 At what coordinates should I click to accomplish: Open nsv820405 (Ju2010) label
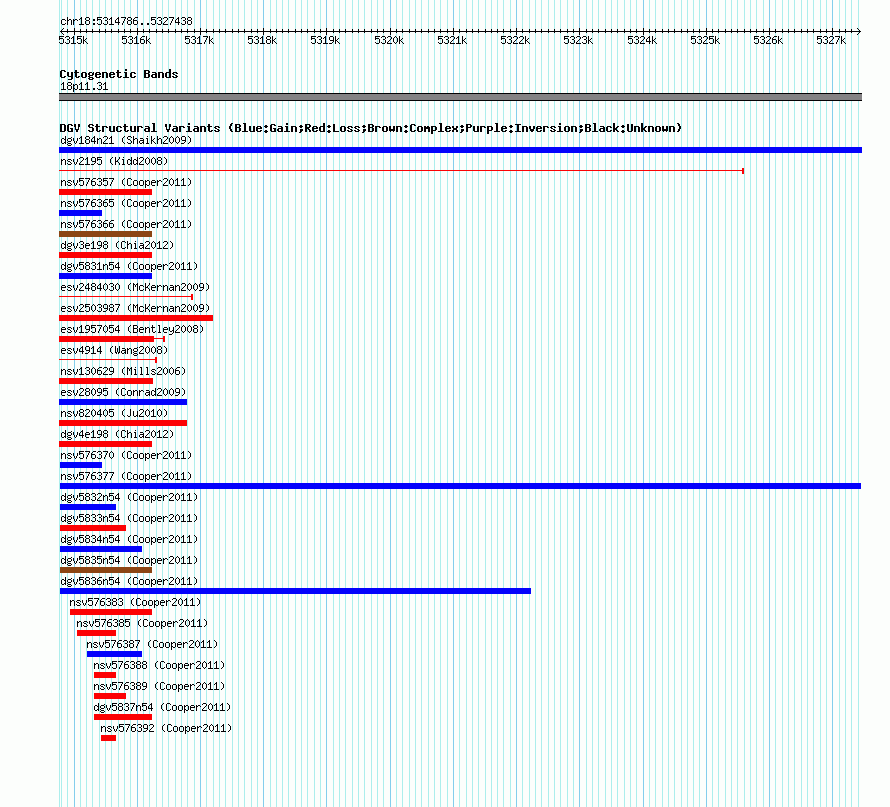click(114, 413)
